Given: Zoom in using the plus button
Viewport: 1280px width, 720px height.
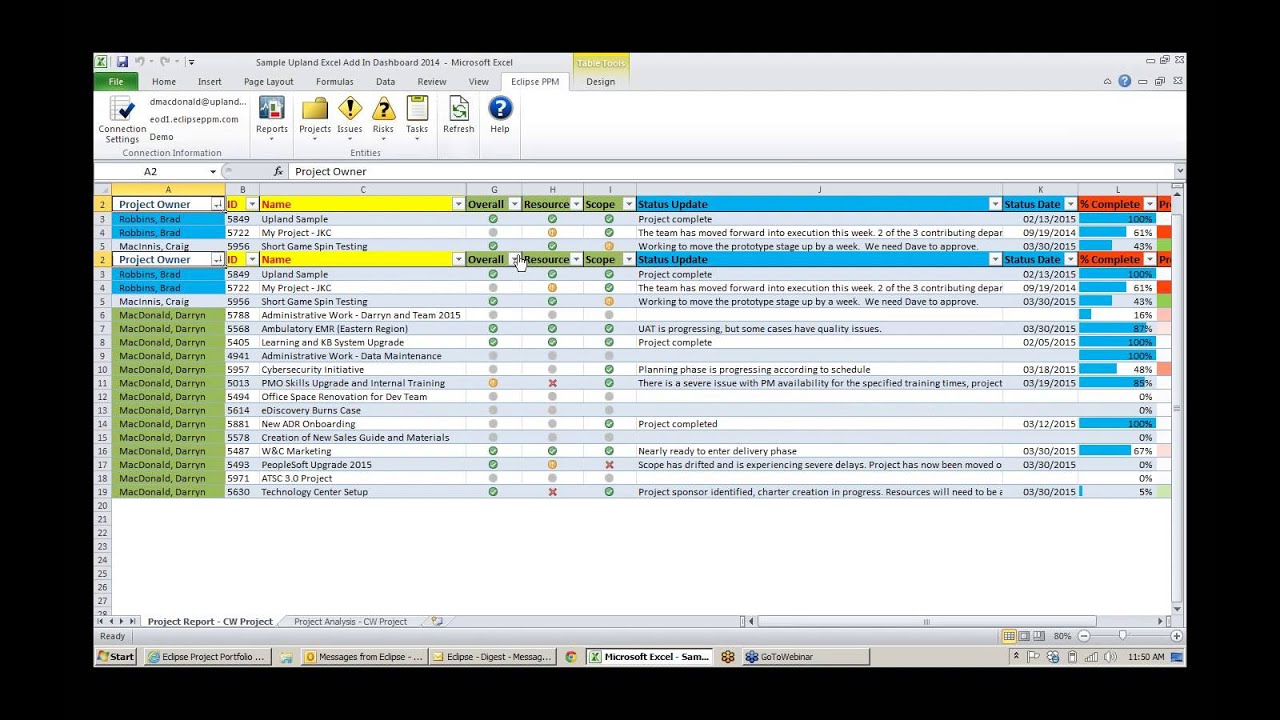Looking at the screenshot, I should (1176, 636).
